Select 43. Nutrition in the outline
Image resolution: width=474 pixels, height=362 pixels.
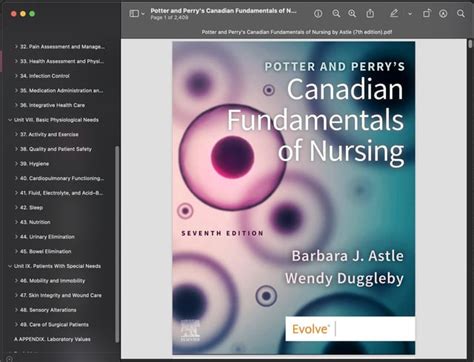[35, 222]
